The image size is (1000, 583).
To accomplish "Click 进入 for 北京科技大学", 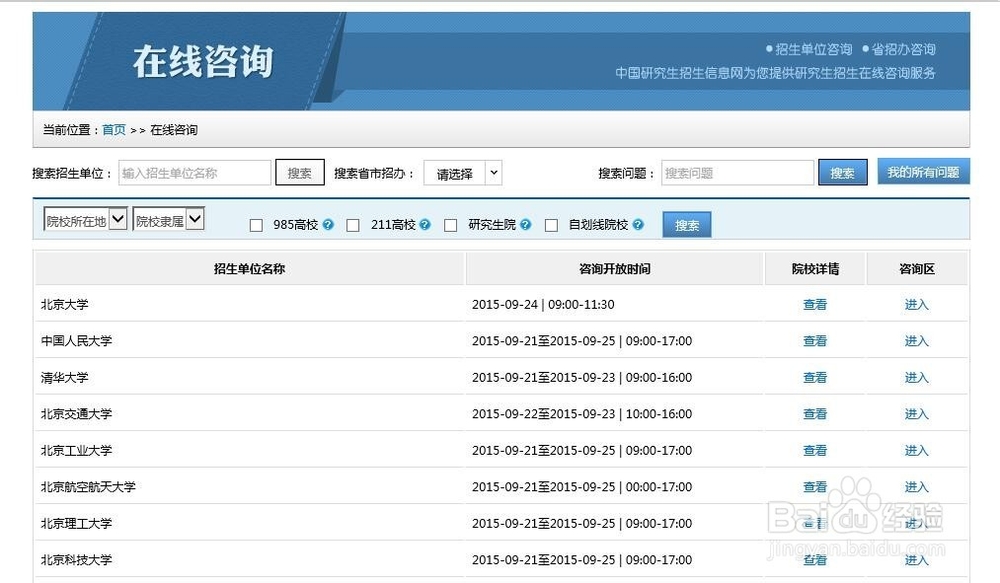I will [916, 560].
